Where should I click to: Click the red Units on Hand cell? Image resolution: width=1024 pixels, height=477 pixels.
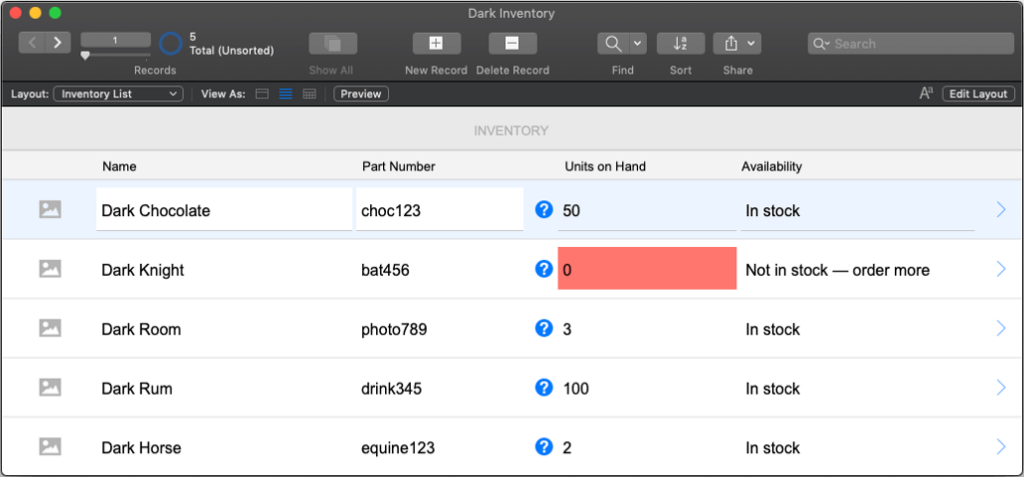(646, 269)
